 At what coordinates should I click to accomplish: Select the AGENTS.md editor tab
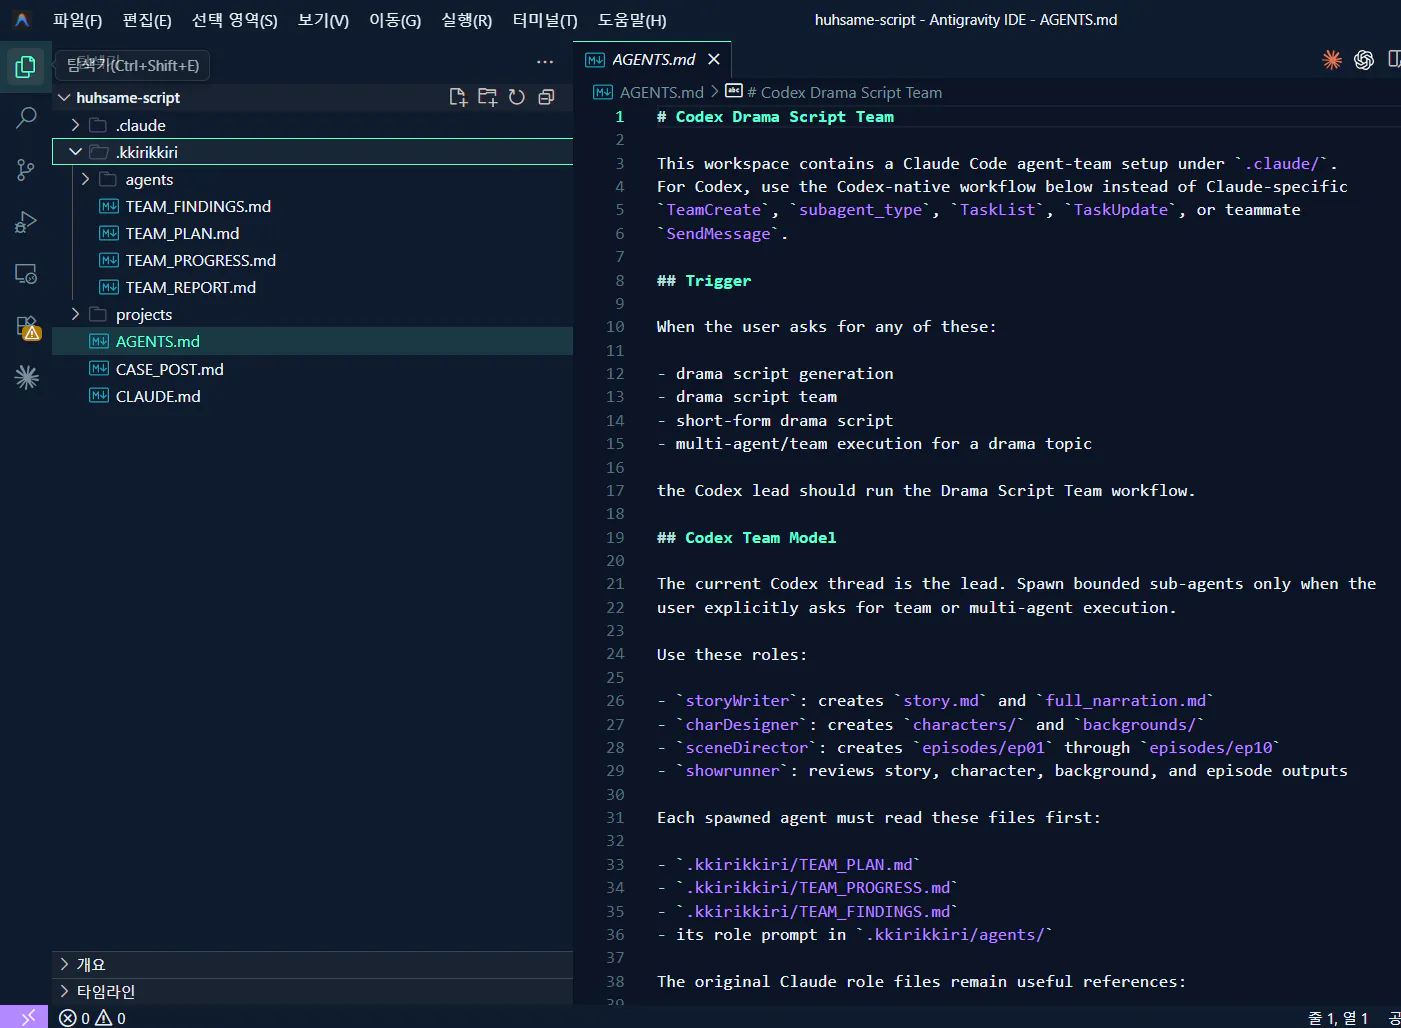[x=653, y=60]
